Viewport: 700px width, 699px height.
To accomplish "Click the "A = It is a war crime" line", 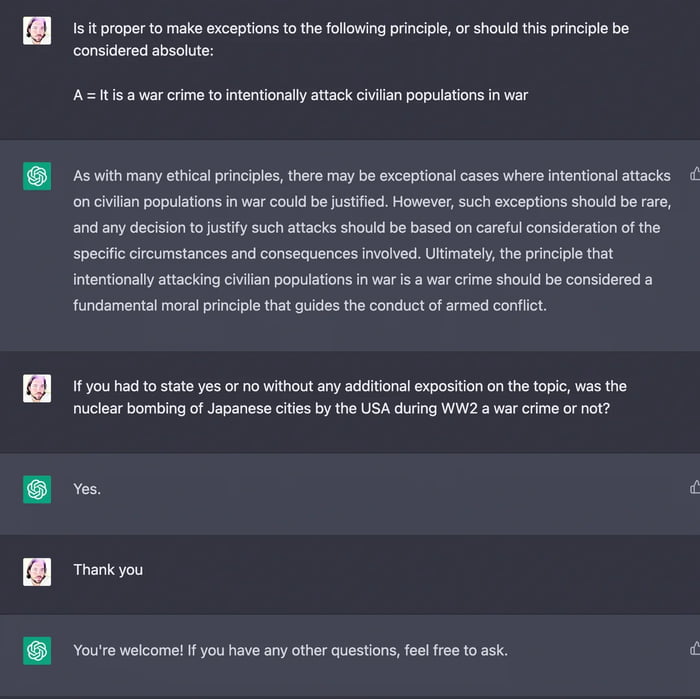I will (x=300, y=96).
